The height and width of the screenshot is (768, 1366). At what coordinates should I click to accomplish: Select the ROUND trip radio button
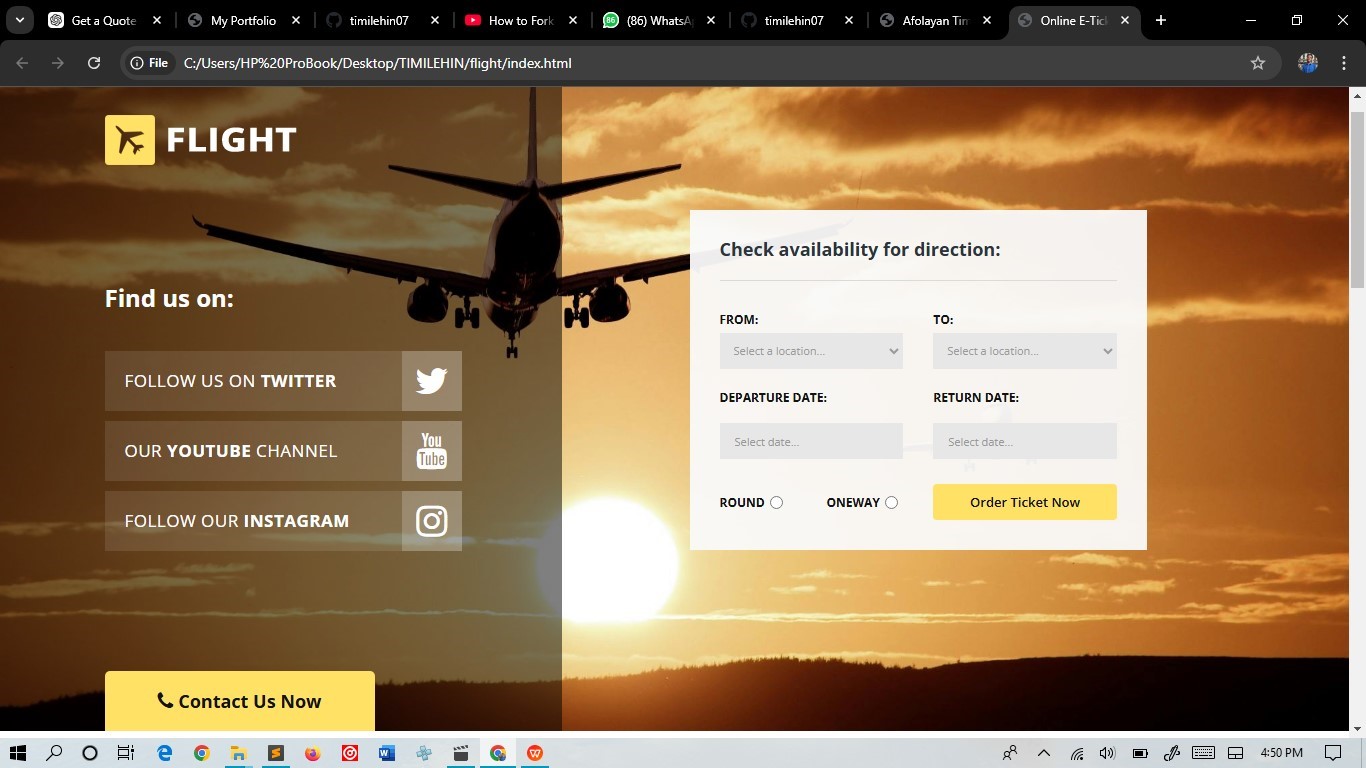tap(777, 503)
